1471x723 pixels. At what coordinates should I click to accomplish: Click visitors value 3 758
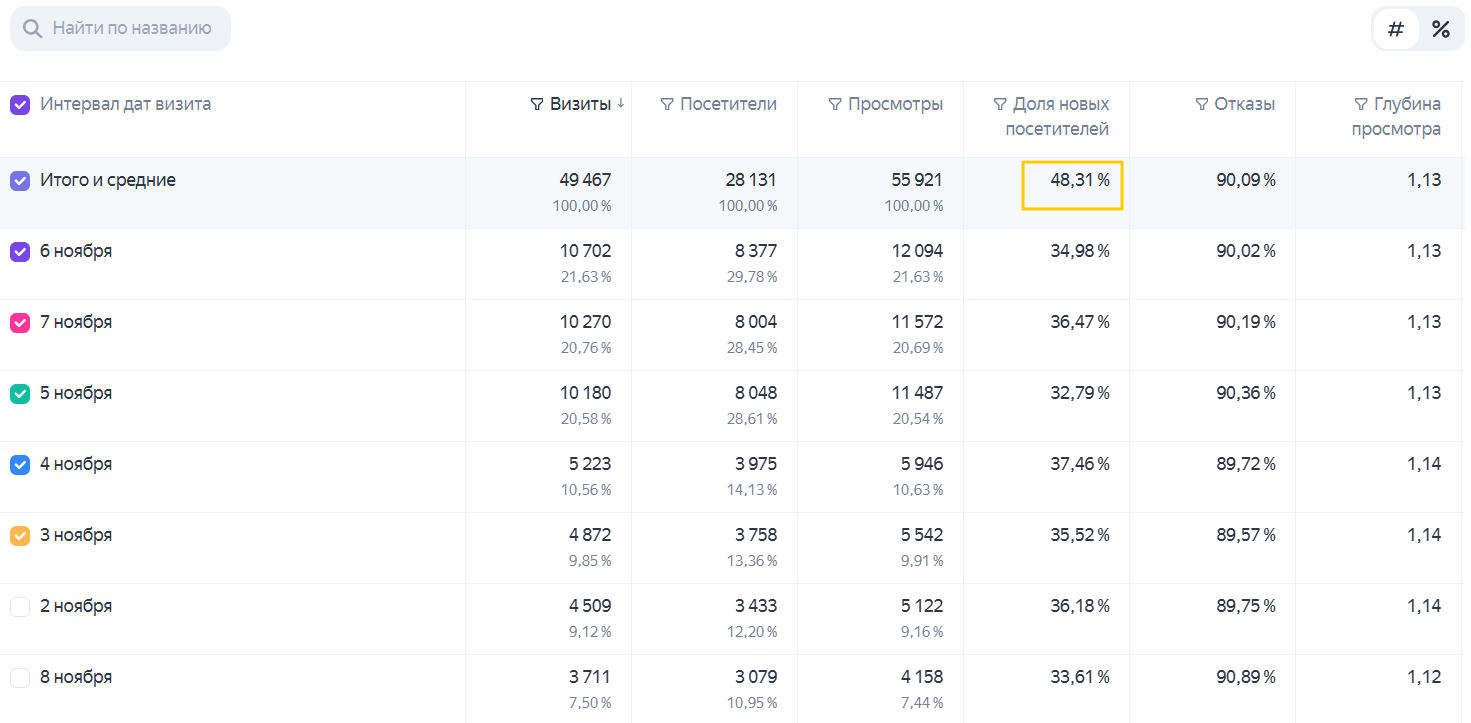click(x=756, y=535)
